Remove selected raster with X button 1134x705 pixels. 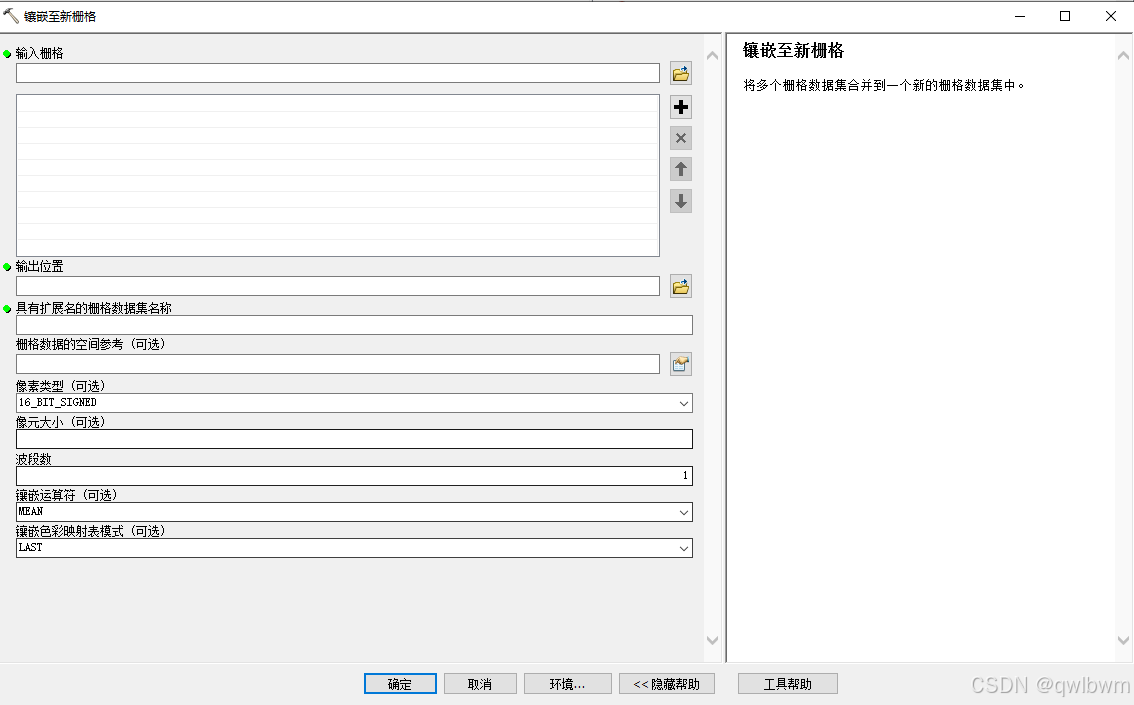click(x=681, y=138)
